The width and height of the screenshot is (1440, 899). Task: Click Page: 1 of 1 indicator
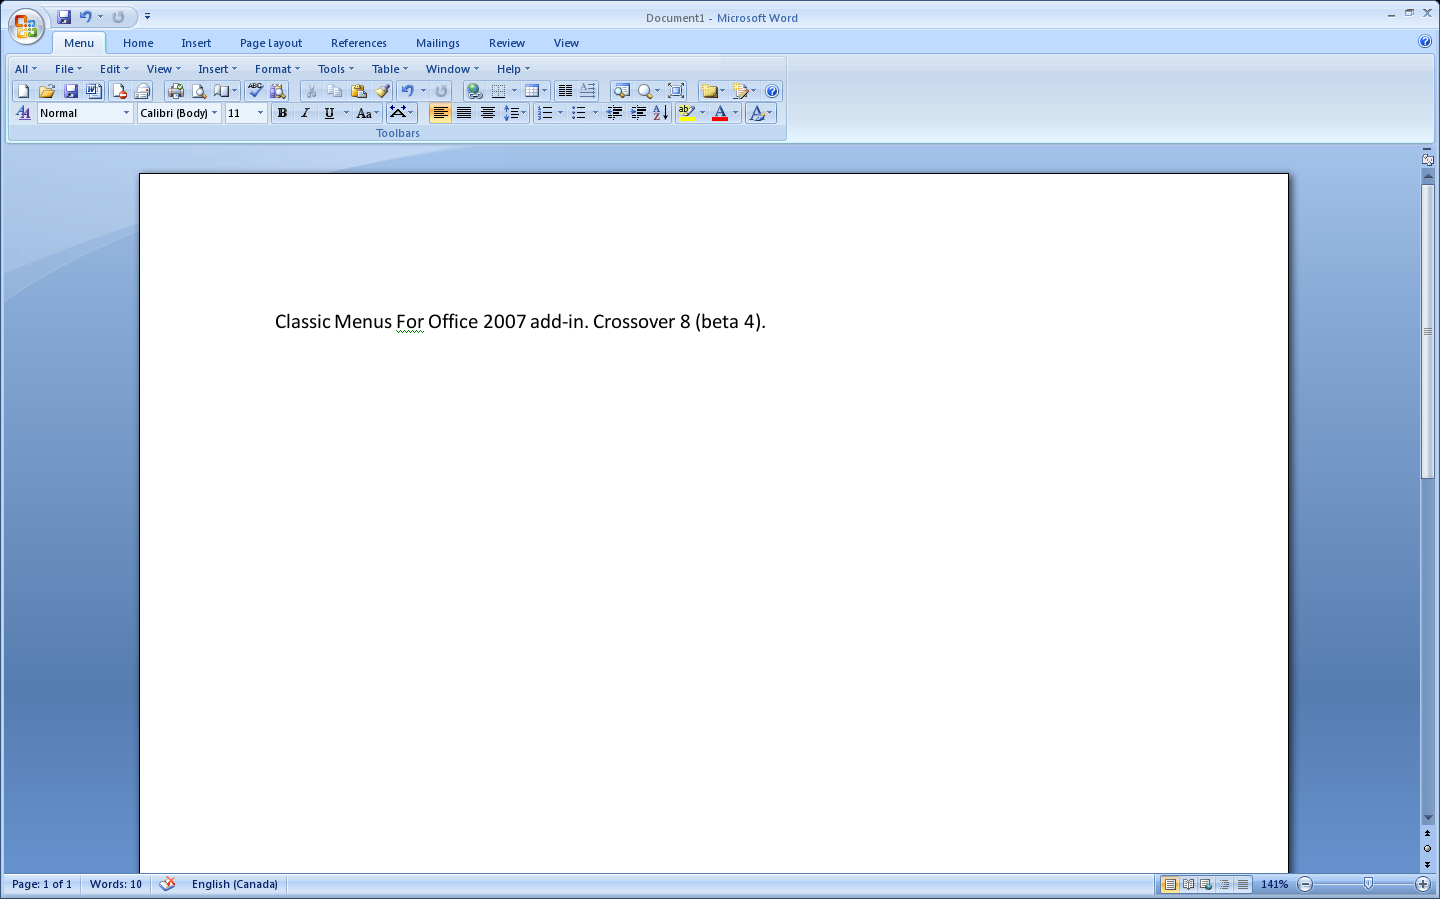42,884
